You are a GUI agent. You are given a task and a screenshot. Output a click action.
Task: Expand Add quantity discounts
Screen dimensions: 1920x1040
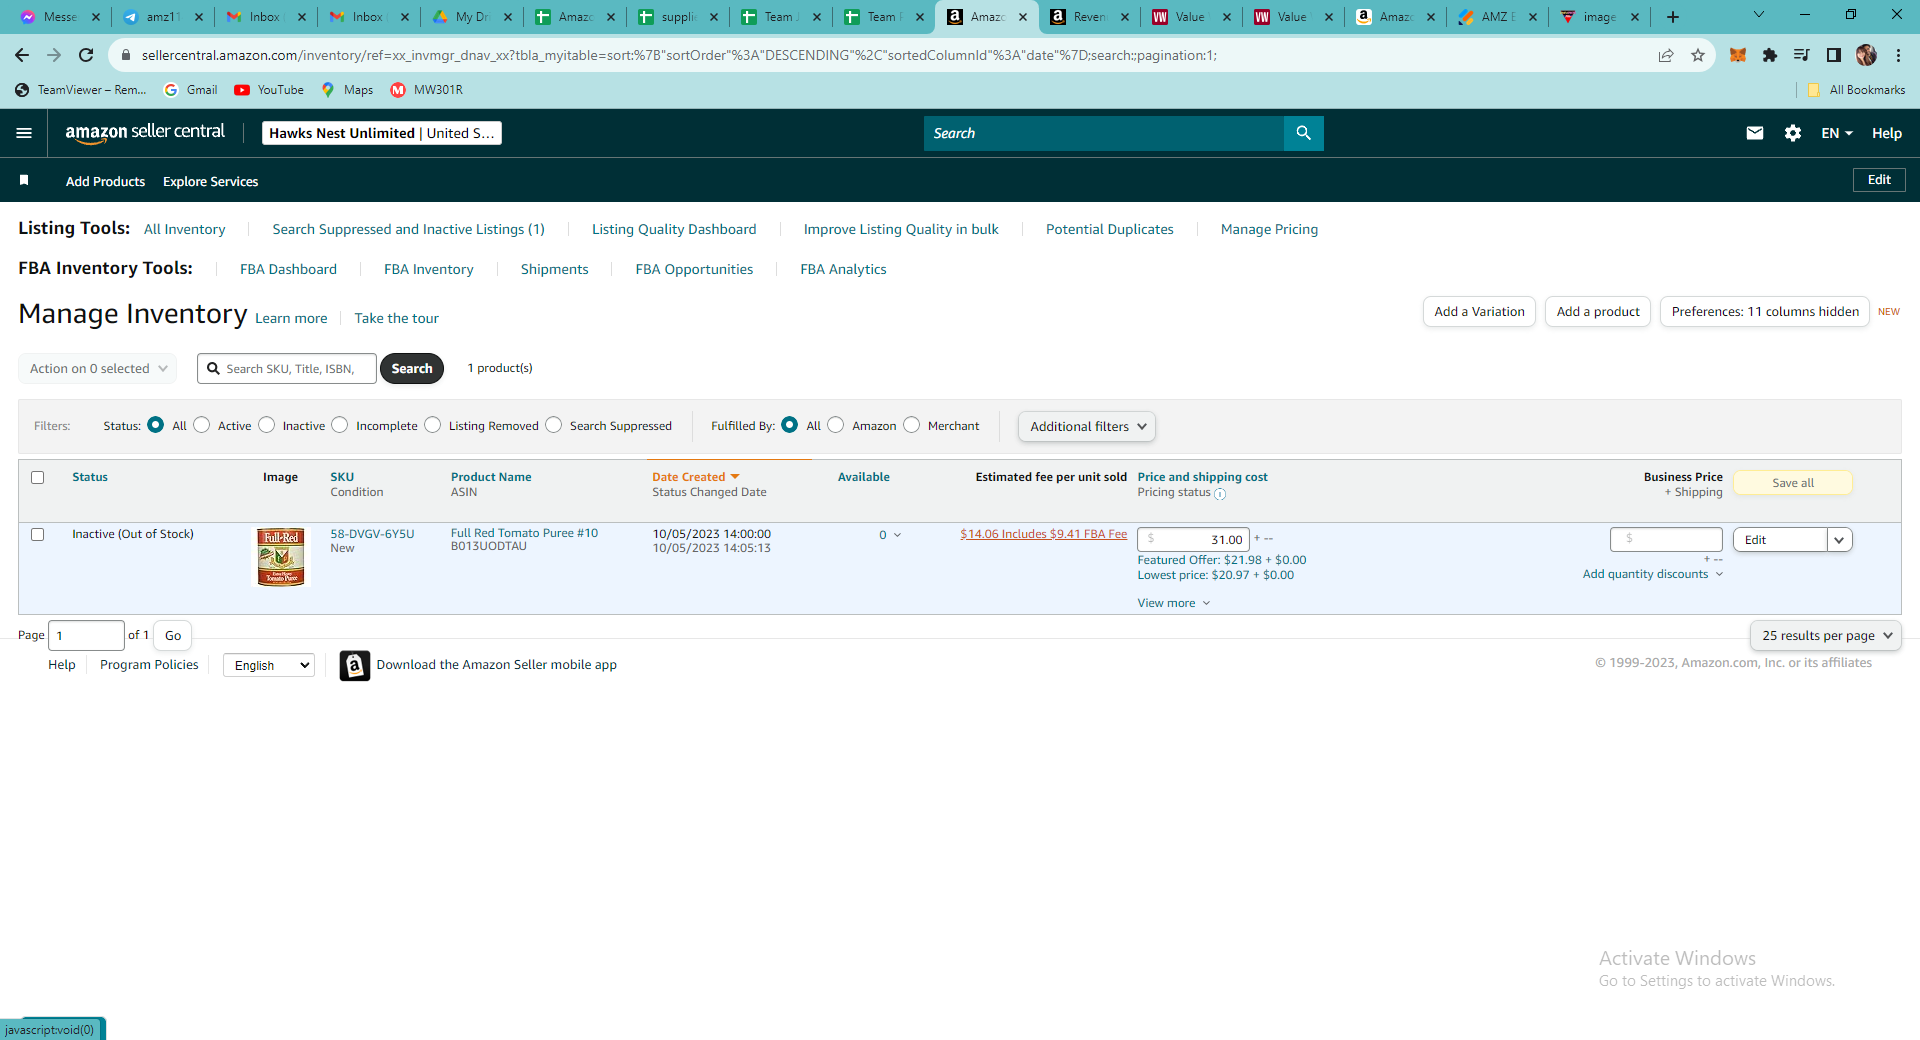click(x=1652, y=574)
